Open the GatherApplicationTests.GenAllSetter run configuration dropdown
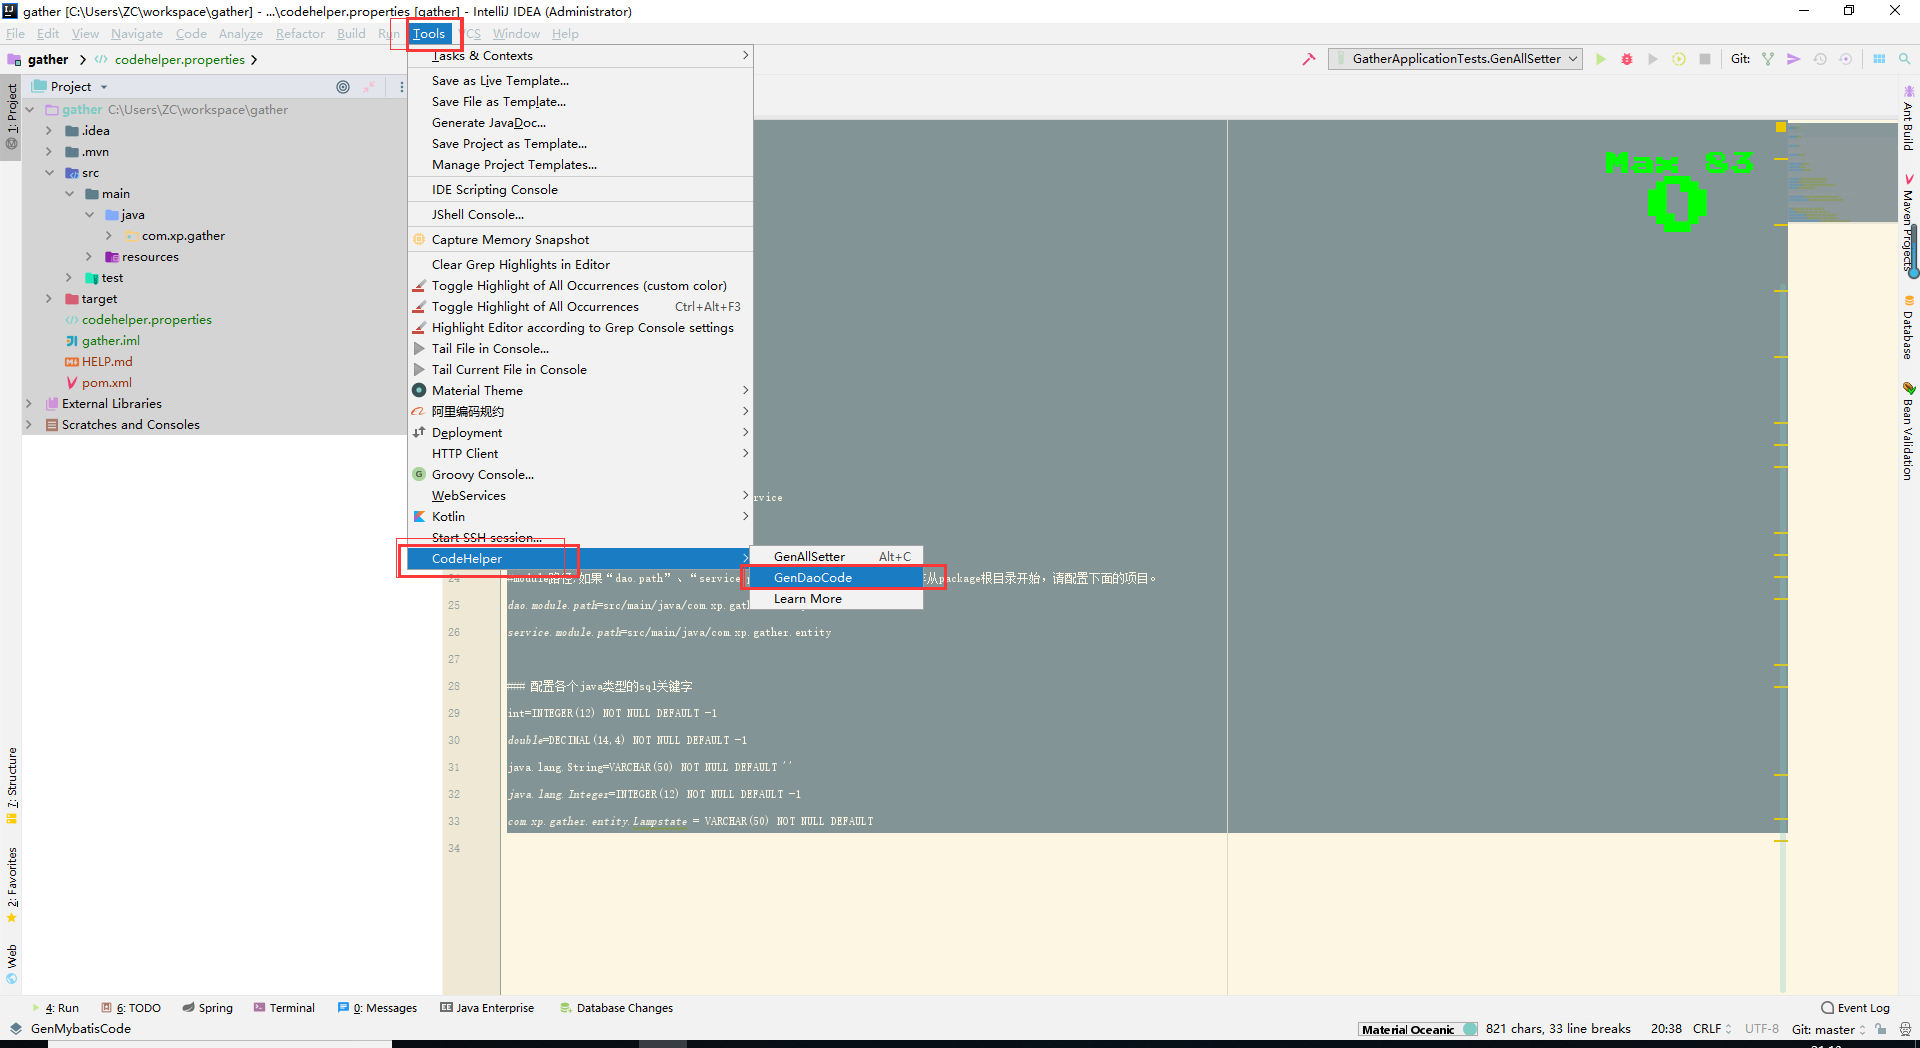Viewport: 1920px width, 1048px height. [x=1455, y=59]
